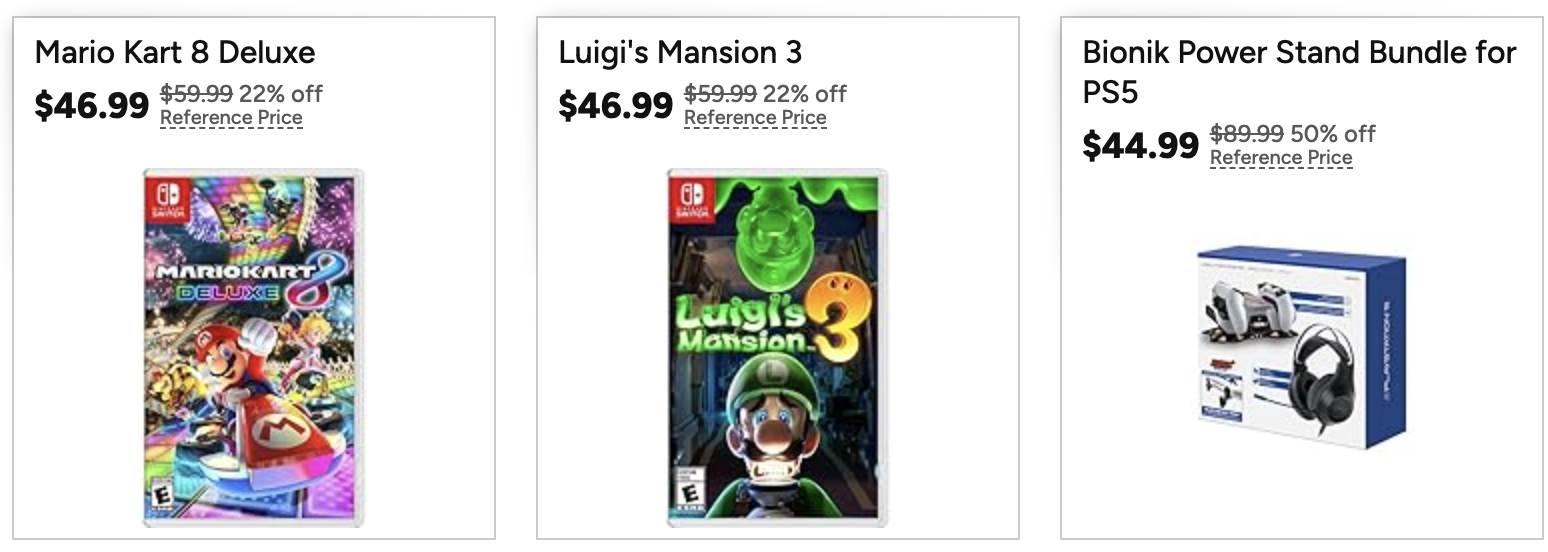Click Reference Price under the Bionik bundle

point(1281,158)
